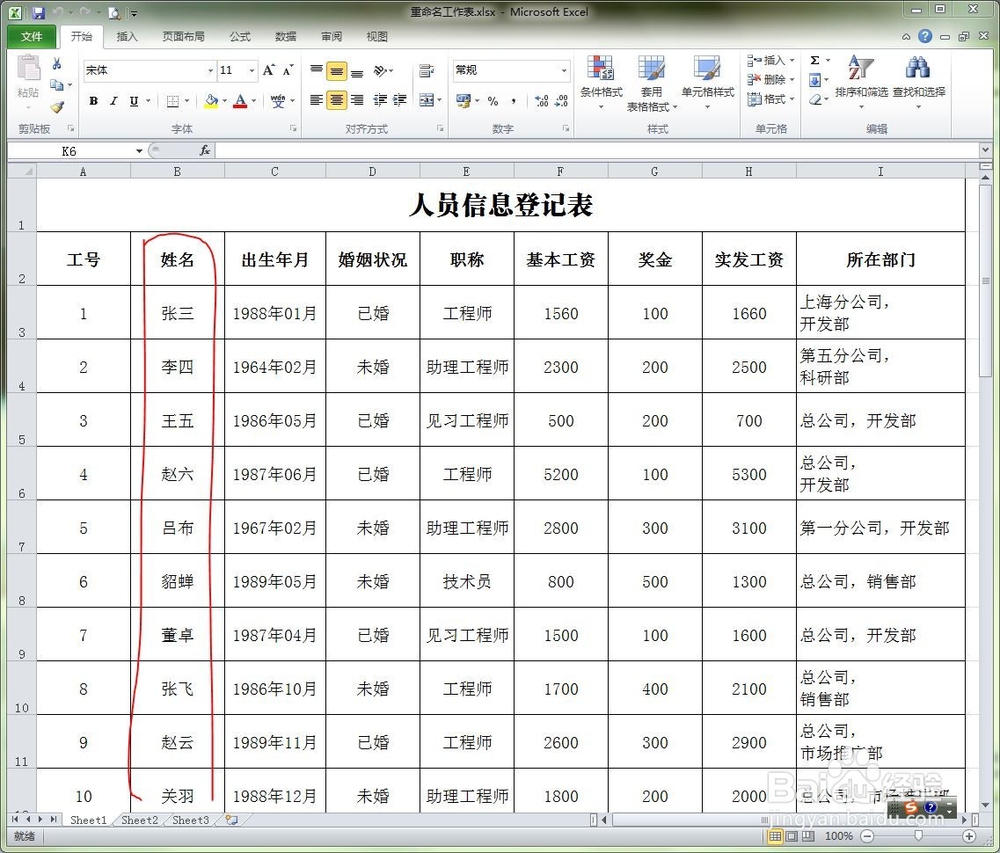Click the accounting currency format icon
This screenshot has height=853, width=1000.
pyautogui.click(x=463, y=101)
